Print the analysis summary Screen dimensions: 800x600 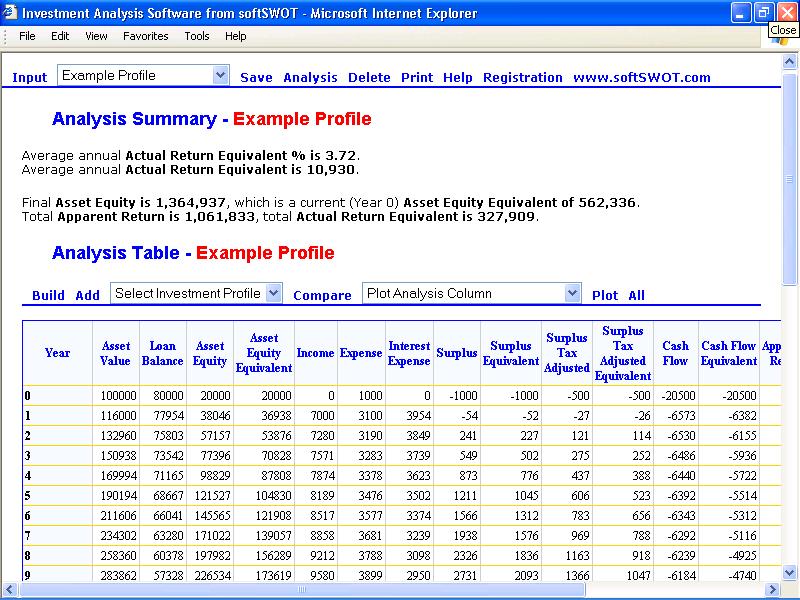tap(417, 77)
